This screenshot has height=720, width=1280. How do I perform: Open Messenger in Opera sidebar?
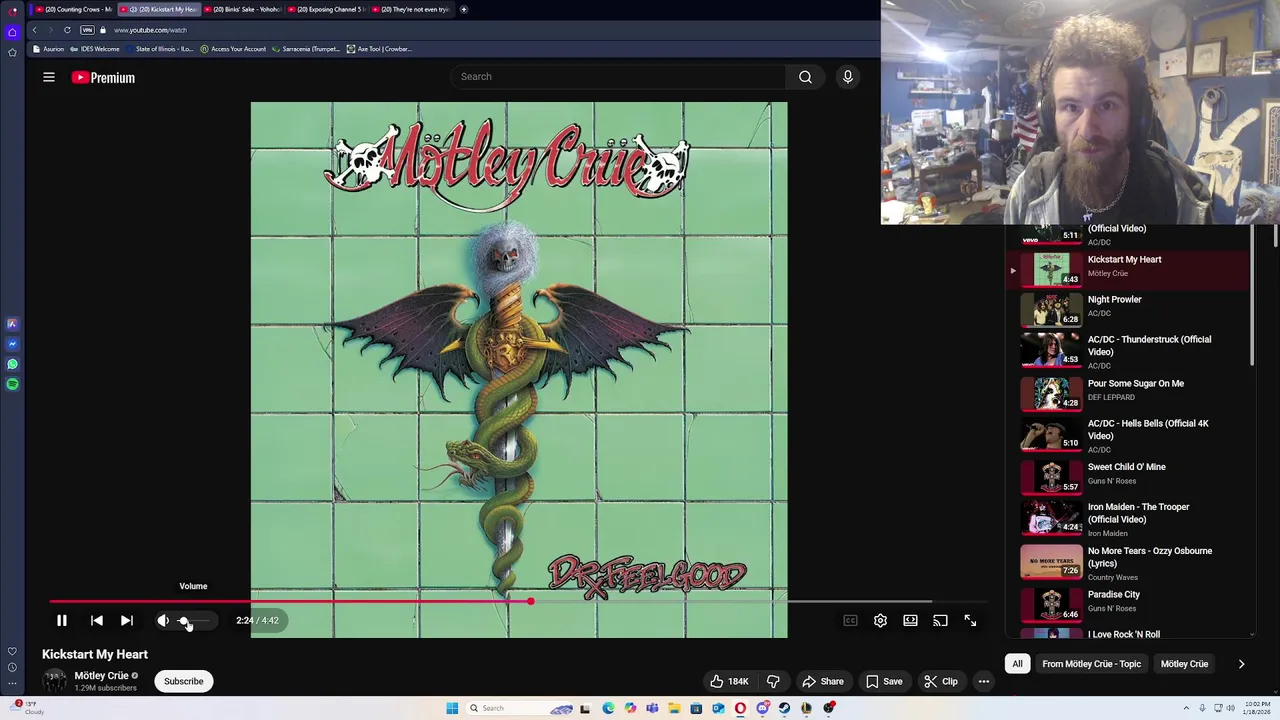(12, 344)
